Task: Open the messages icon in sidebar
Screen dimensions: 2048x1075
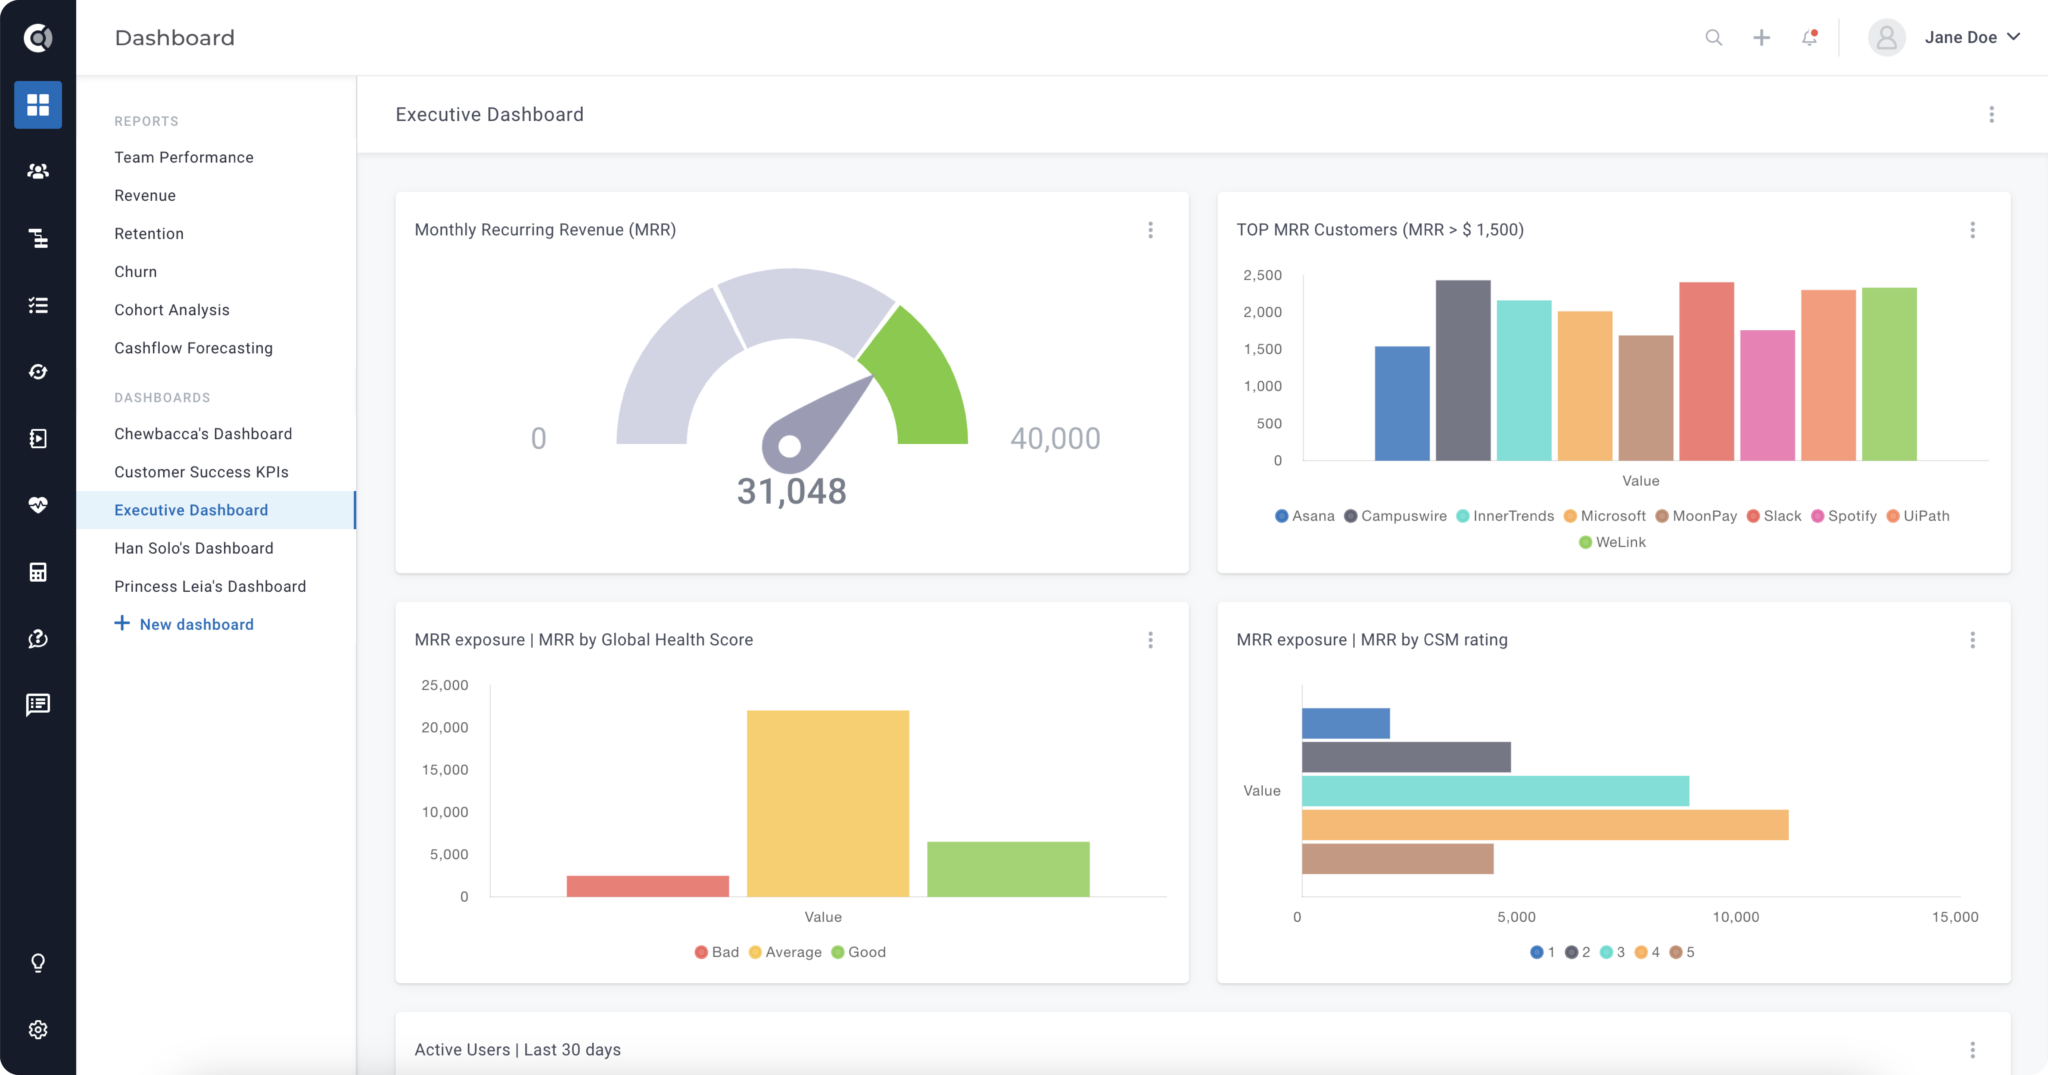Action: coord(38,704)
